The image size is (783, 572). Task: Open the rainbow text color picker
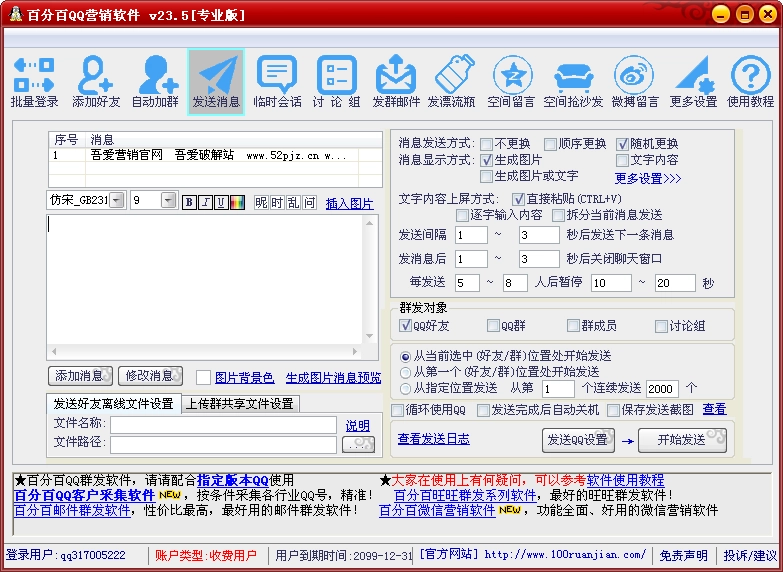click(x=237, y=202)
